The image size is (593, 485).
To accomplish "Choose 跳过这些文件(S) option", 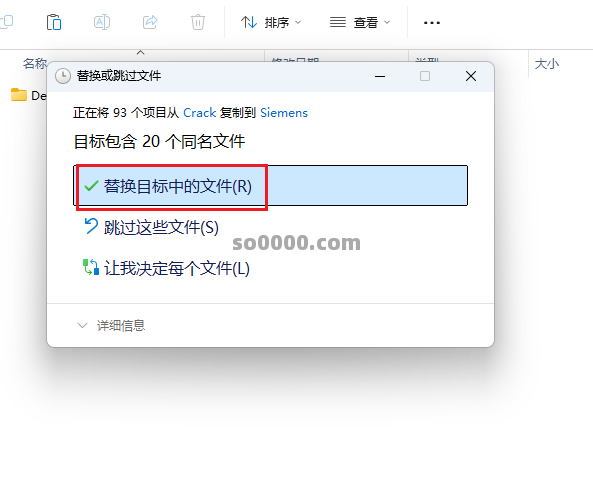I will pos(151,227).
